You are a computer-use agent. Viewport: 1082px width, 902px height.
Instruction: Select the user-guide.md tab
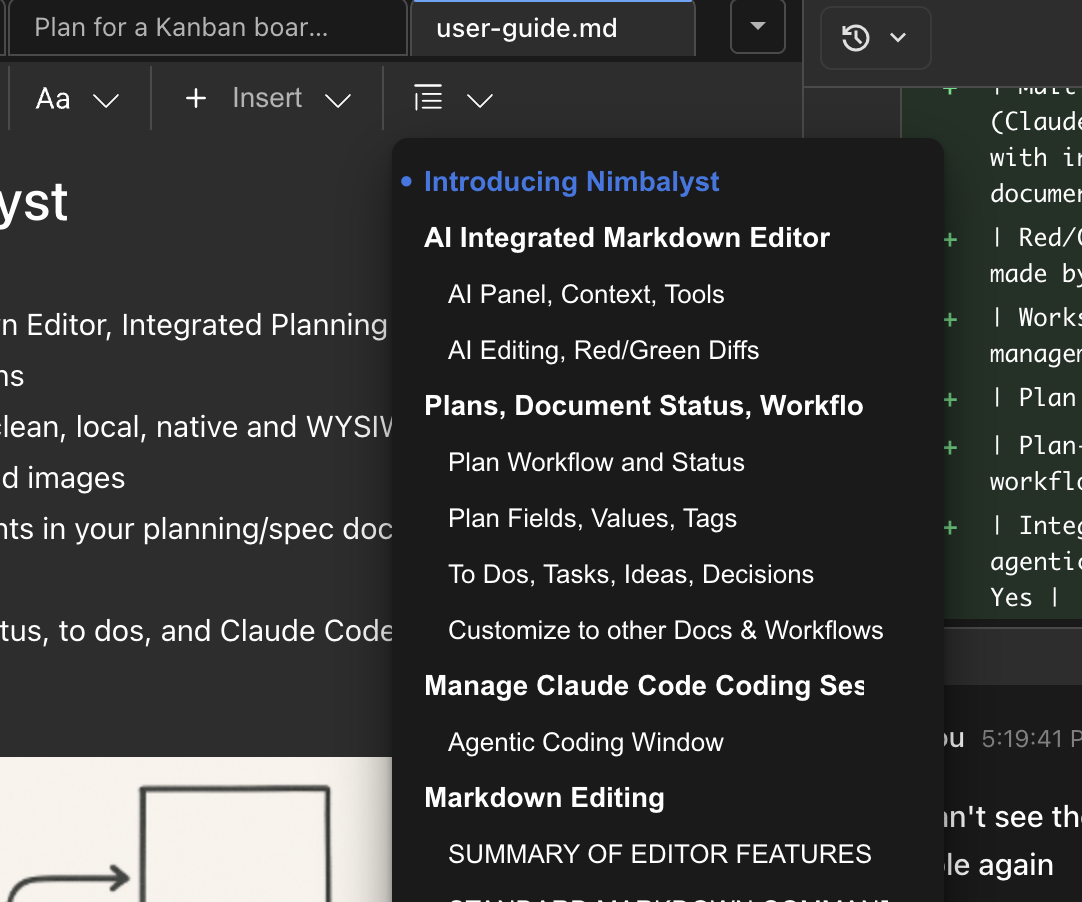[553, 29]
